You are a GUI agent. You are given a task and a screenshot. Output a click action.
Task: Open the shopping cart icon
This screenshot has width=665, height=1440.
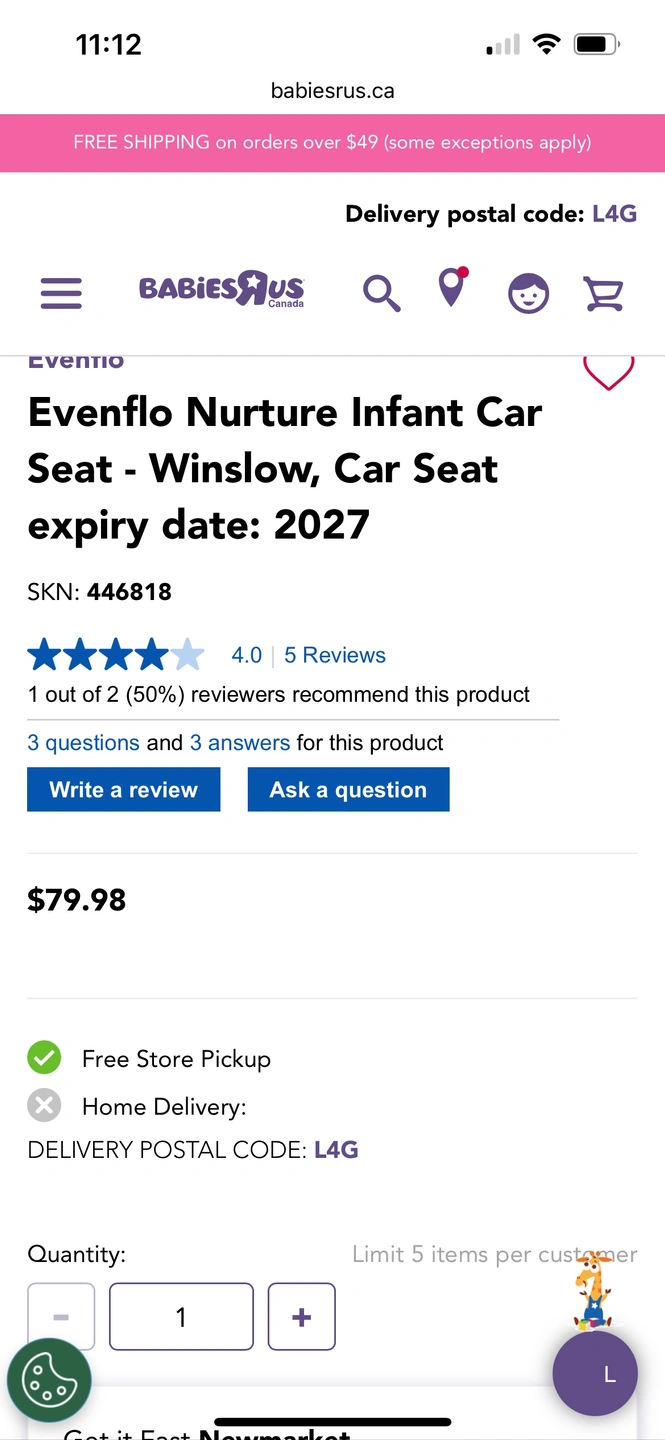coord(603,294)
